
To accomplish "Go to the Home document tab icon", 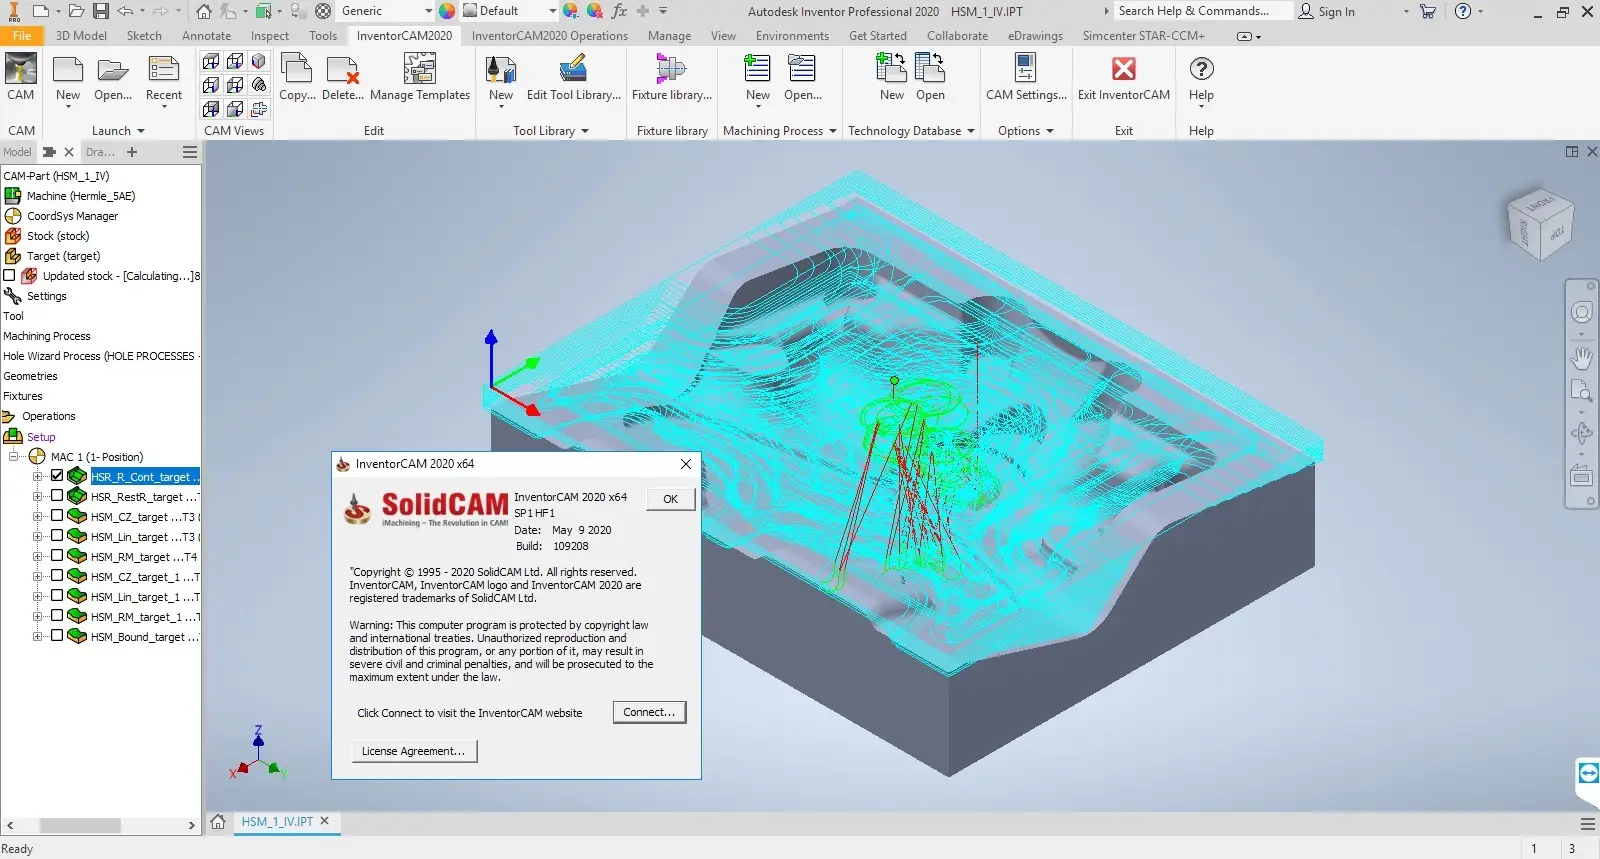I will click(218, 822).
